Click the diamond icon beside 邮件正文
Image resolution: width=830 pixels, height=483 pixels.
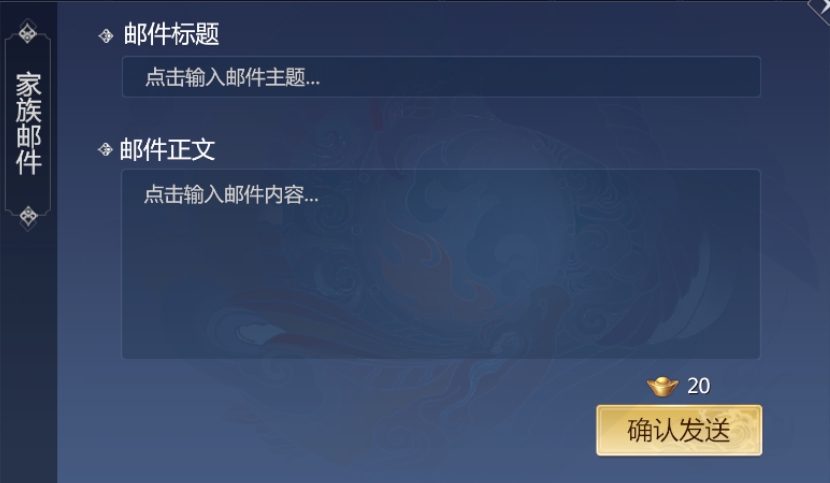[105, 149]
